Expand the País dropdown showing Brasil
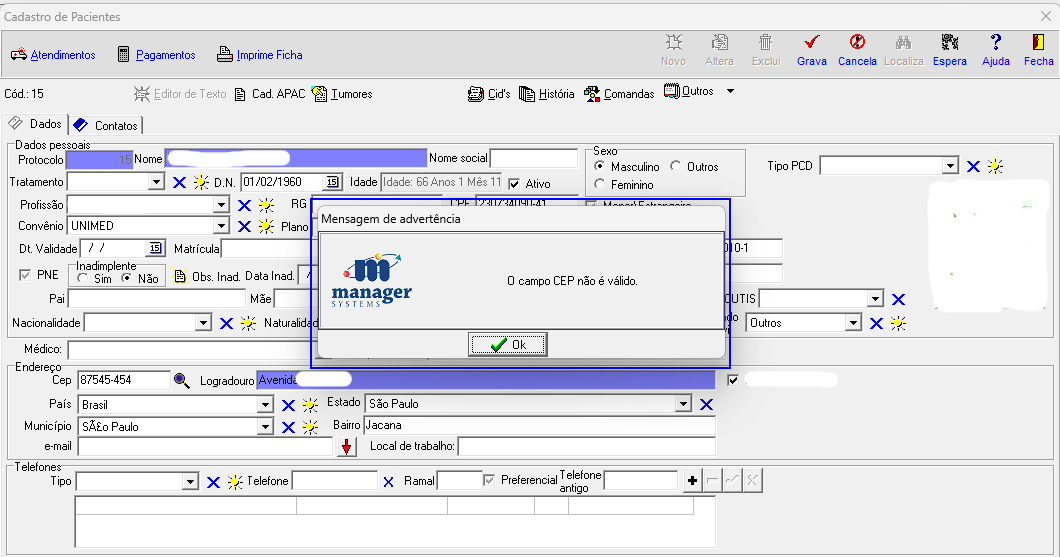Viewport: 1060px width, 557px height. tap(264, 405)
